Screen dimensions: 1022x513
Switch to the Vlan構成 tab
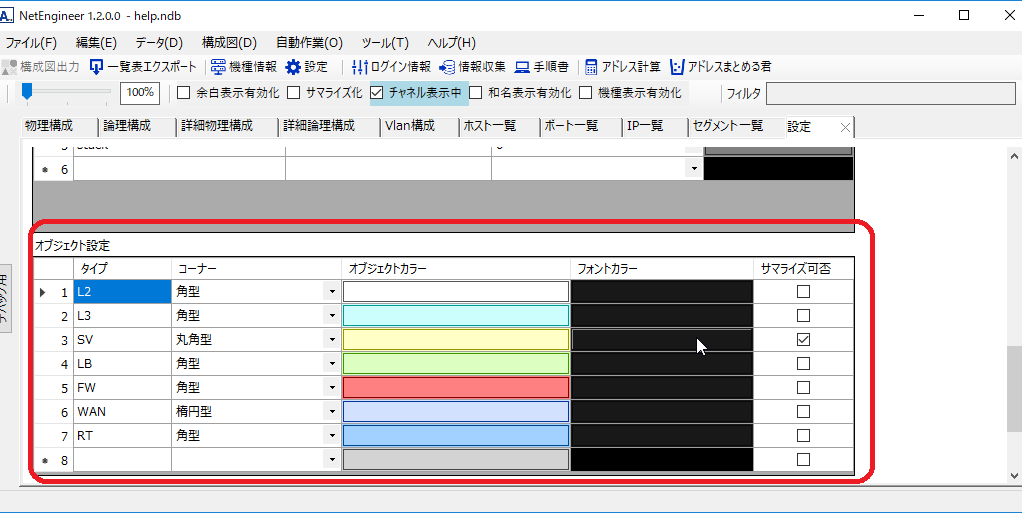[x=409, y=126]
